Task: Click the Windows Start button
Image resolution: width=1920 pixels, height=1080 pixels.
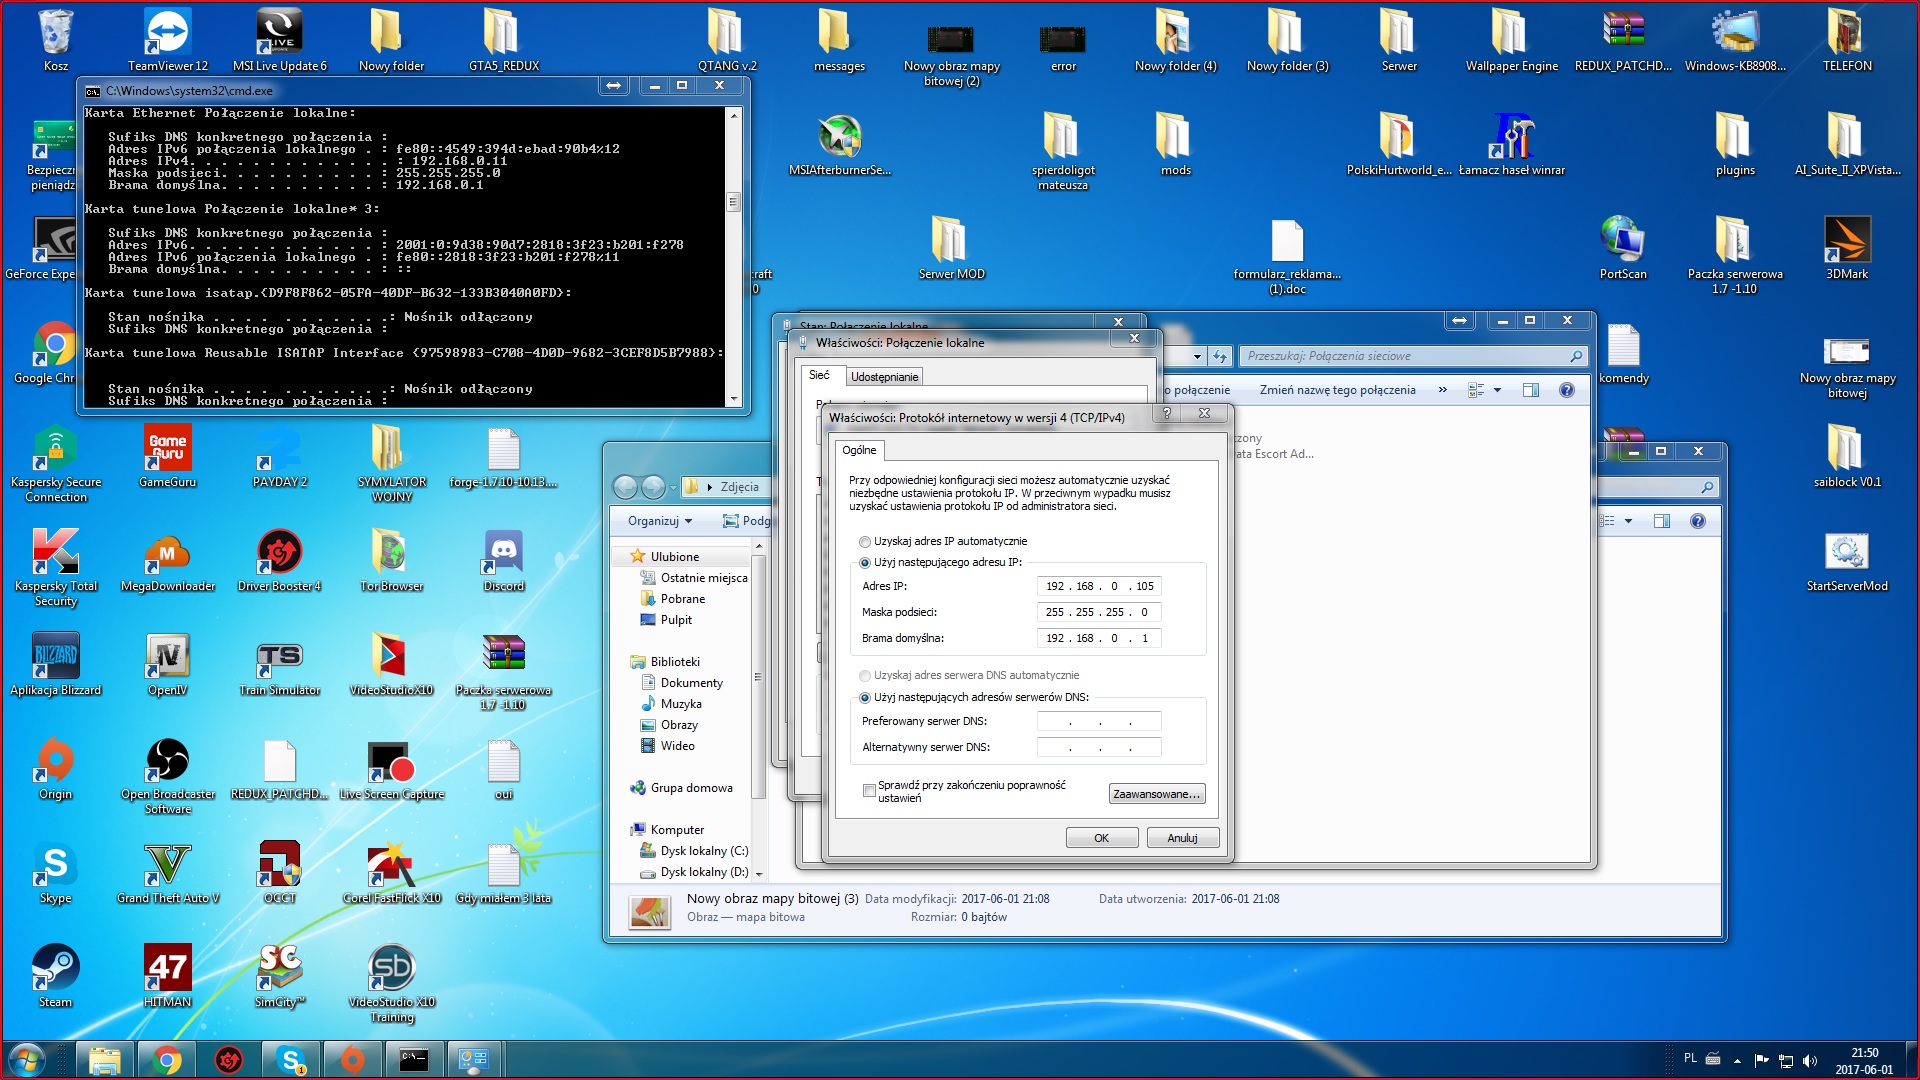Action: point(27,1060)
